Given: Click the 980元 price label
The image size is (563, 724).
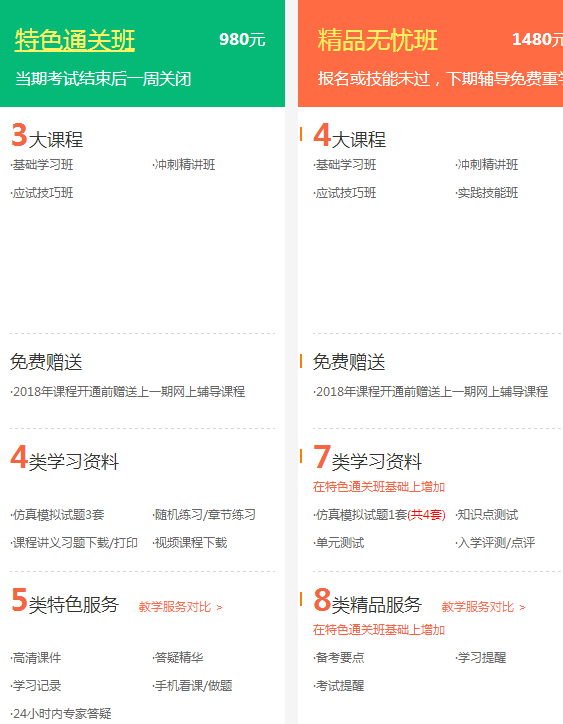Looking at the screenshot, I should pyautogui.click(x=242, y=40).
